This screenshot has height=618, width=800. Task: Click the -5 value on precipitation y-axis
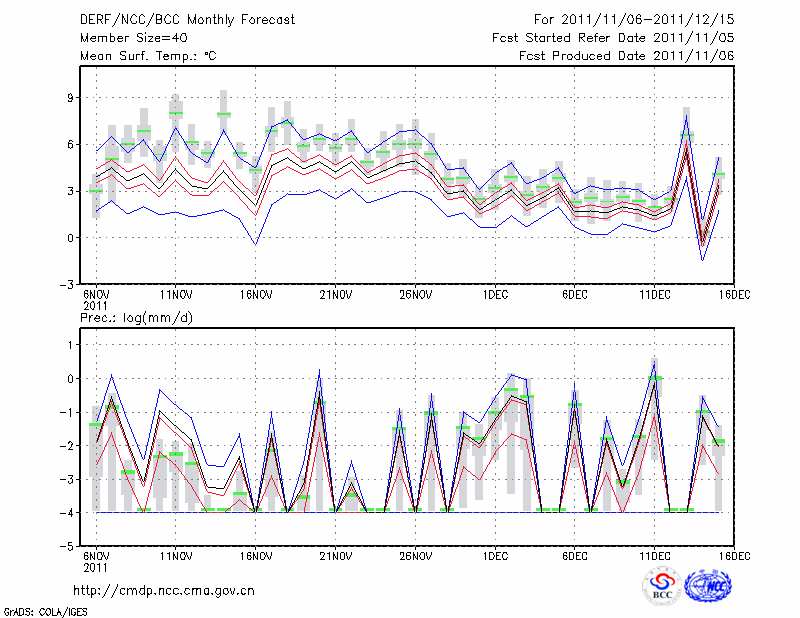tap(68, 547)
